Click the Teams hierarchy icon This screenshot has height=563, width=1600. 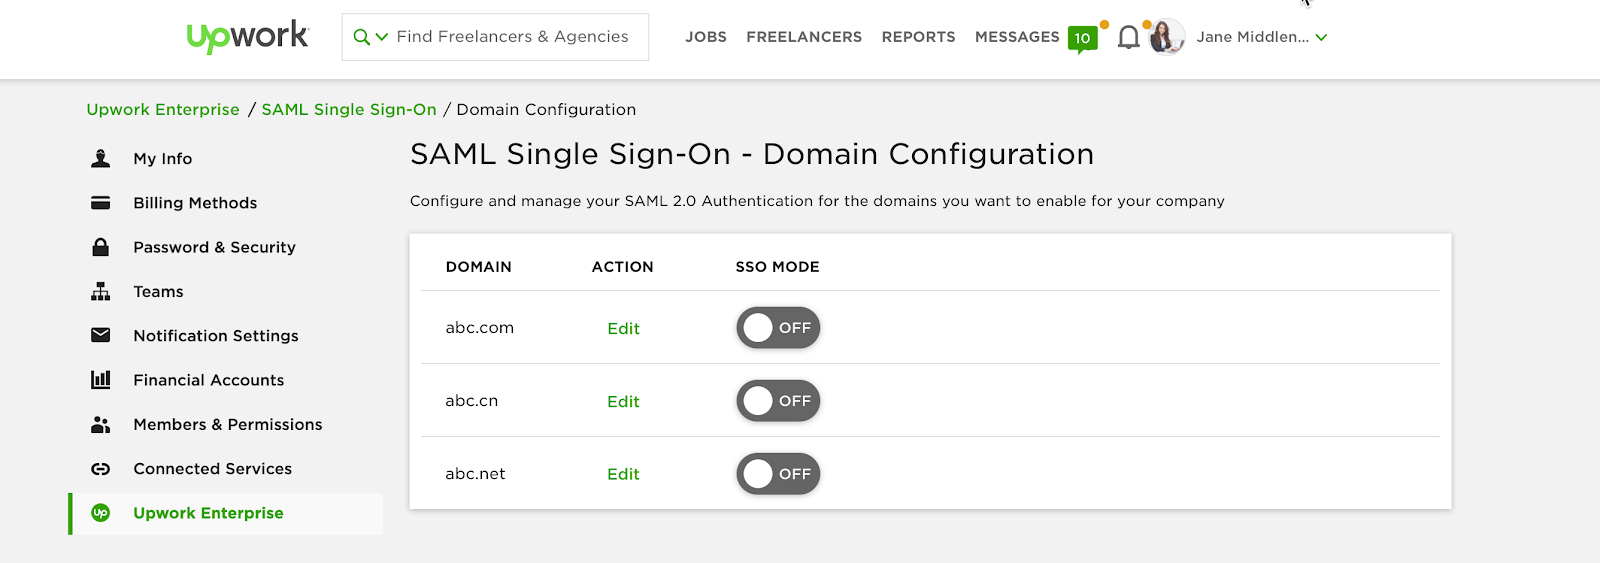coord(101,292)
